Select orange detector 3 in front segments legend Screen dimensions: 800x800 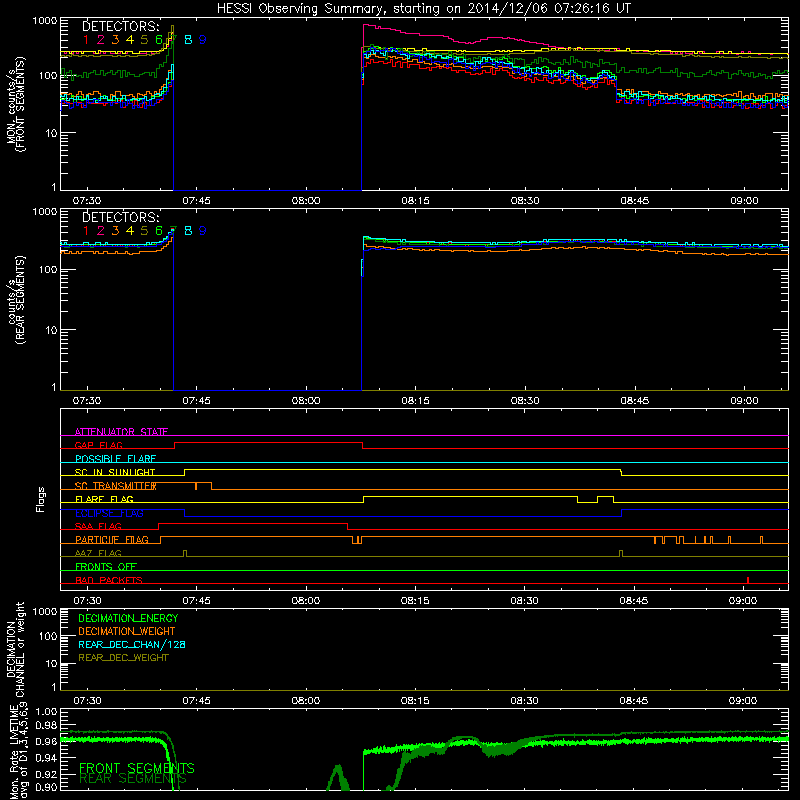click(115, 40)
